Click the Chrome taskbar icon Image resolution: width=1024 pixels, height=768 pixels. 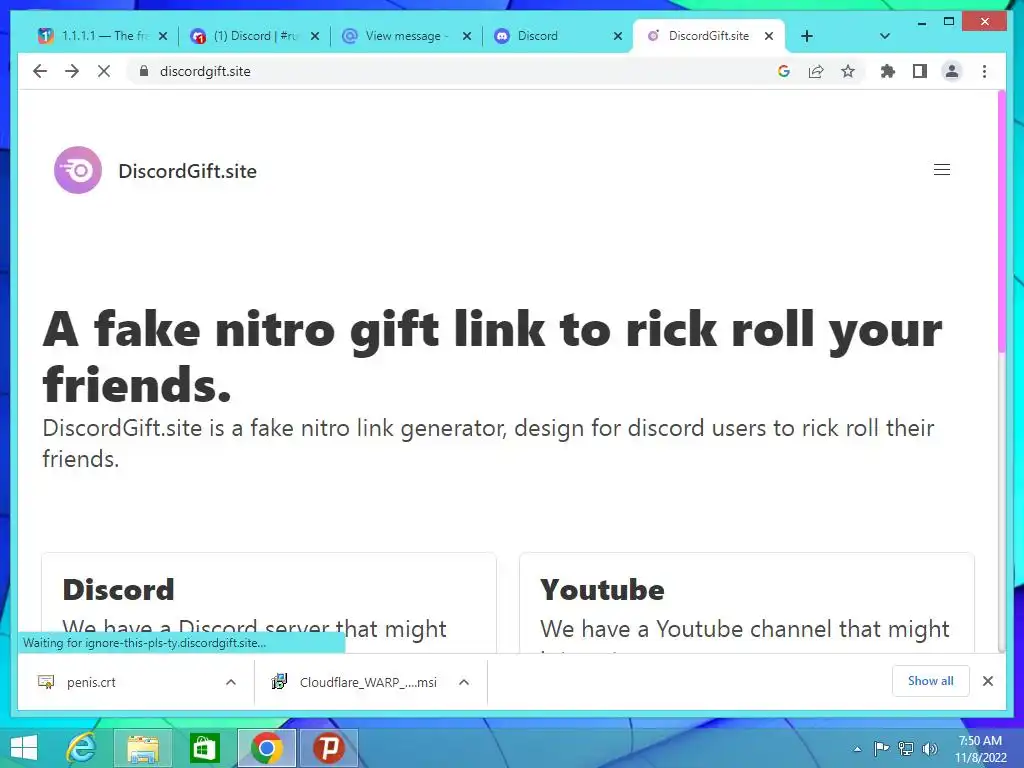click(266, 748)
